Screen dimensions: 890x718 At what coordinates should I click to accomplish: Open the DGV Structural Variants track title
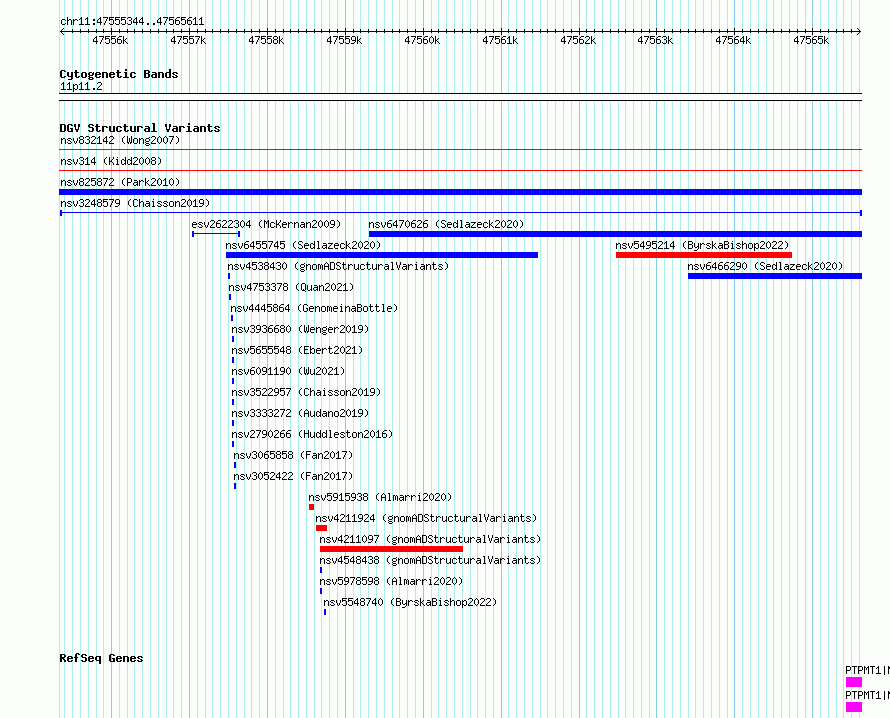(x=140, y=128)
